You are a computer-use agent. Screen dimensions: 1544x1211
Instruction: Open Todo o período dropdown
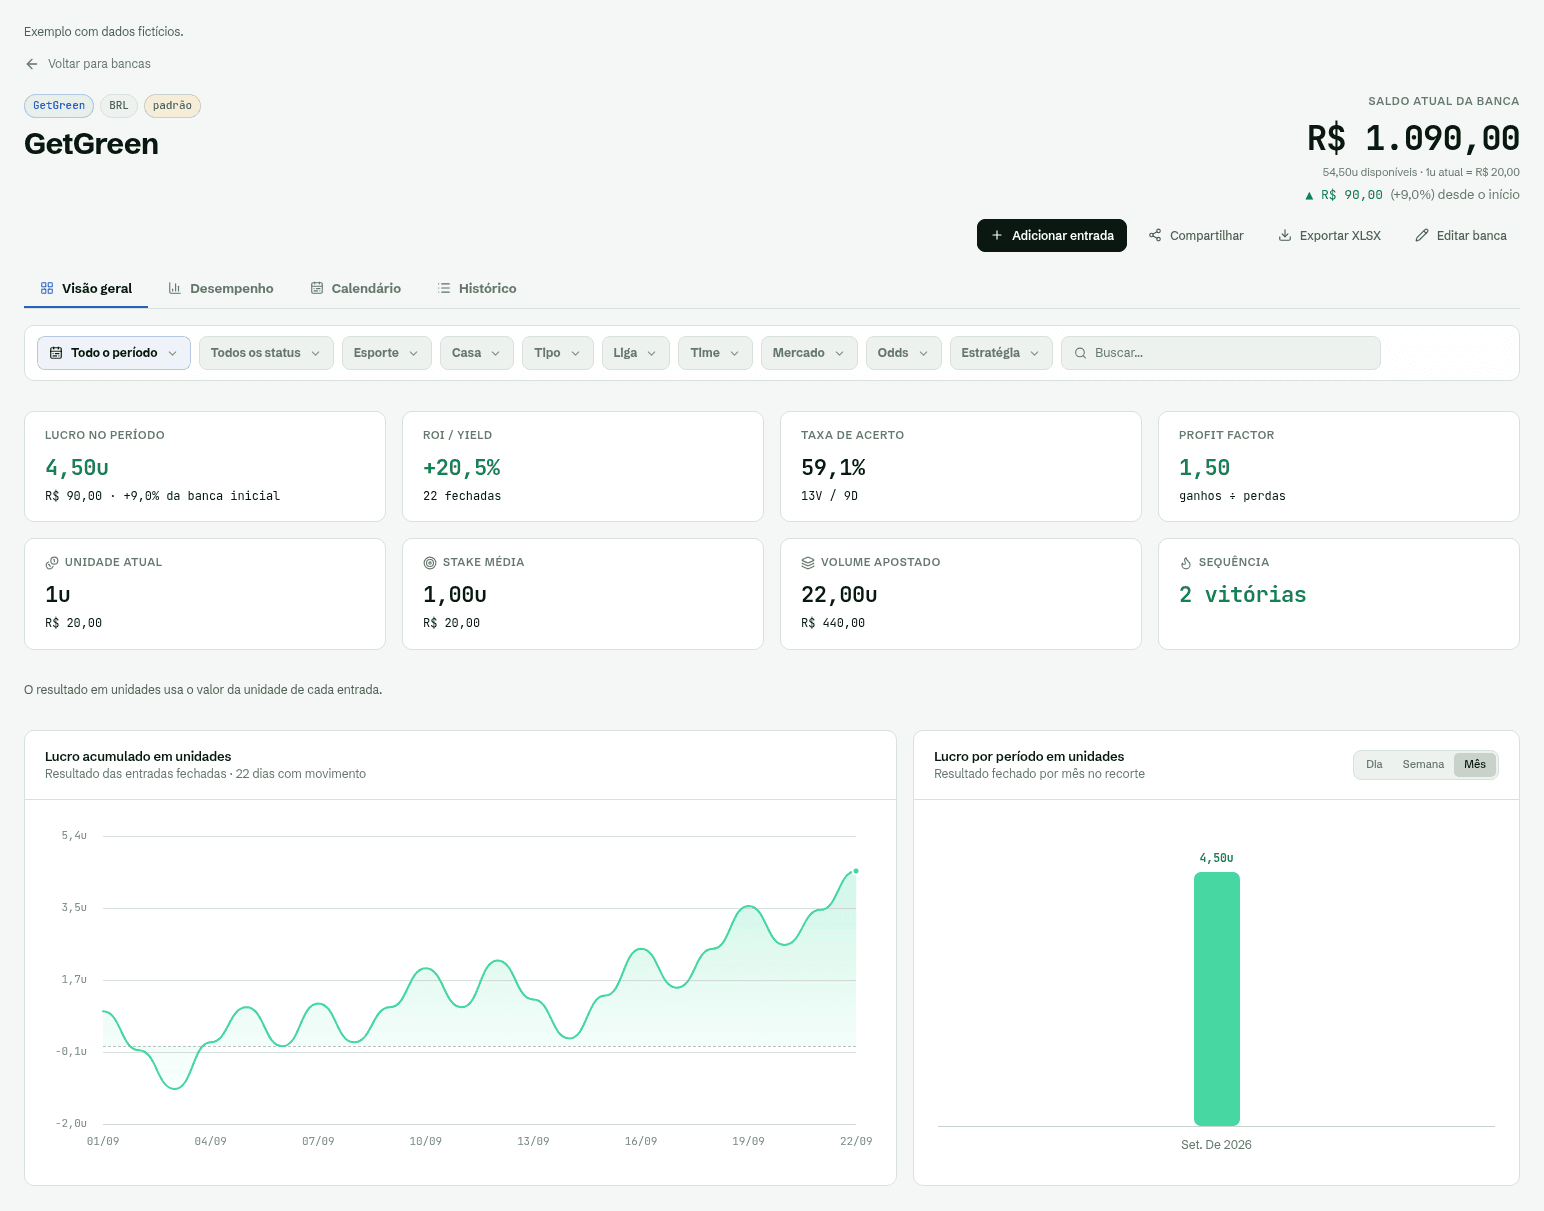point(114,353)
